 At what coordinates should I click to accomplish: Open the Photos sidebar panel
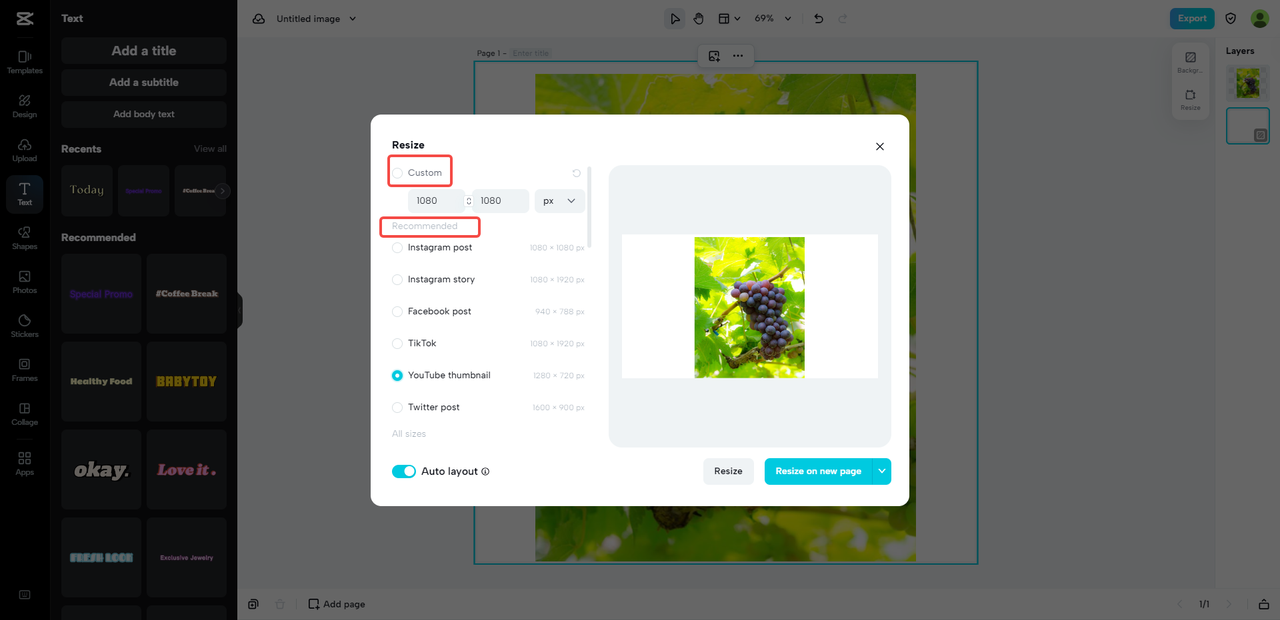[x=24, y=282]
